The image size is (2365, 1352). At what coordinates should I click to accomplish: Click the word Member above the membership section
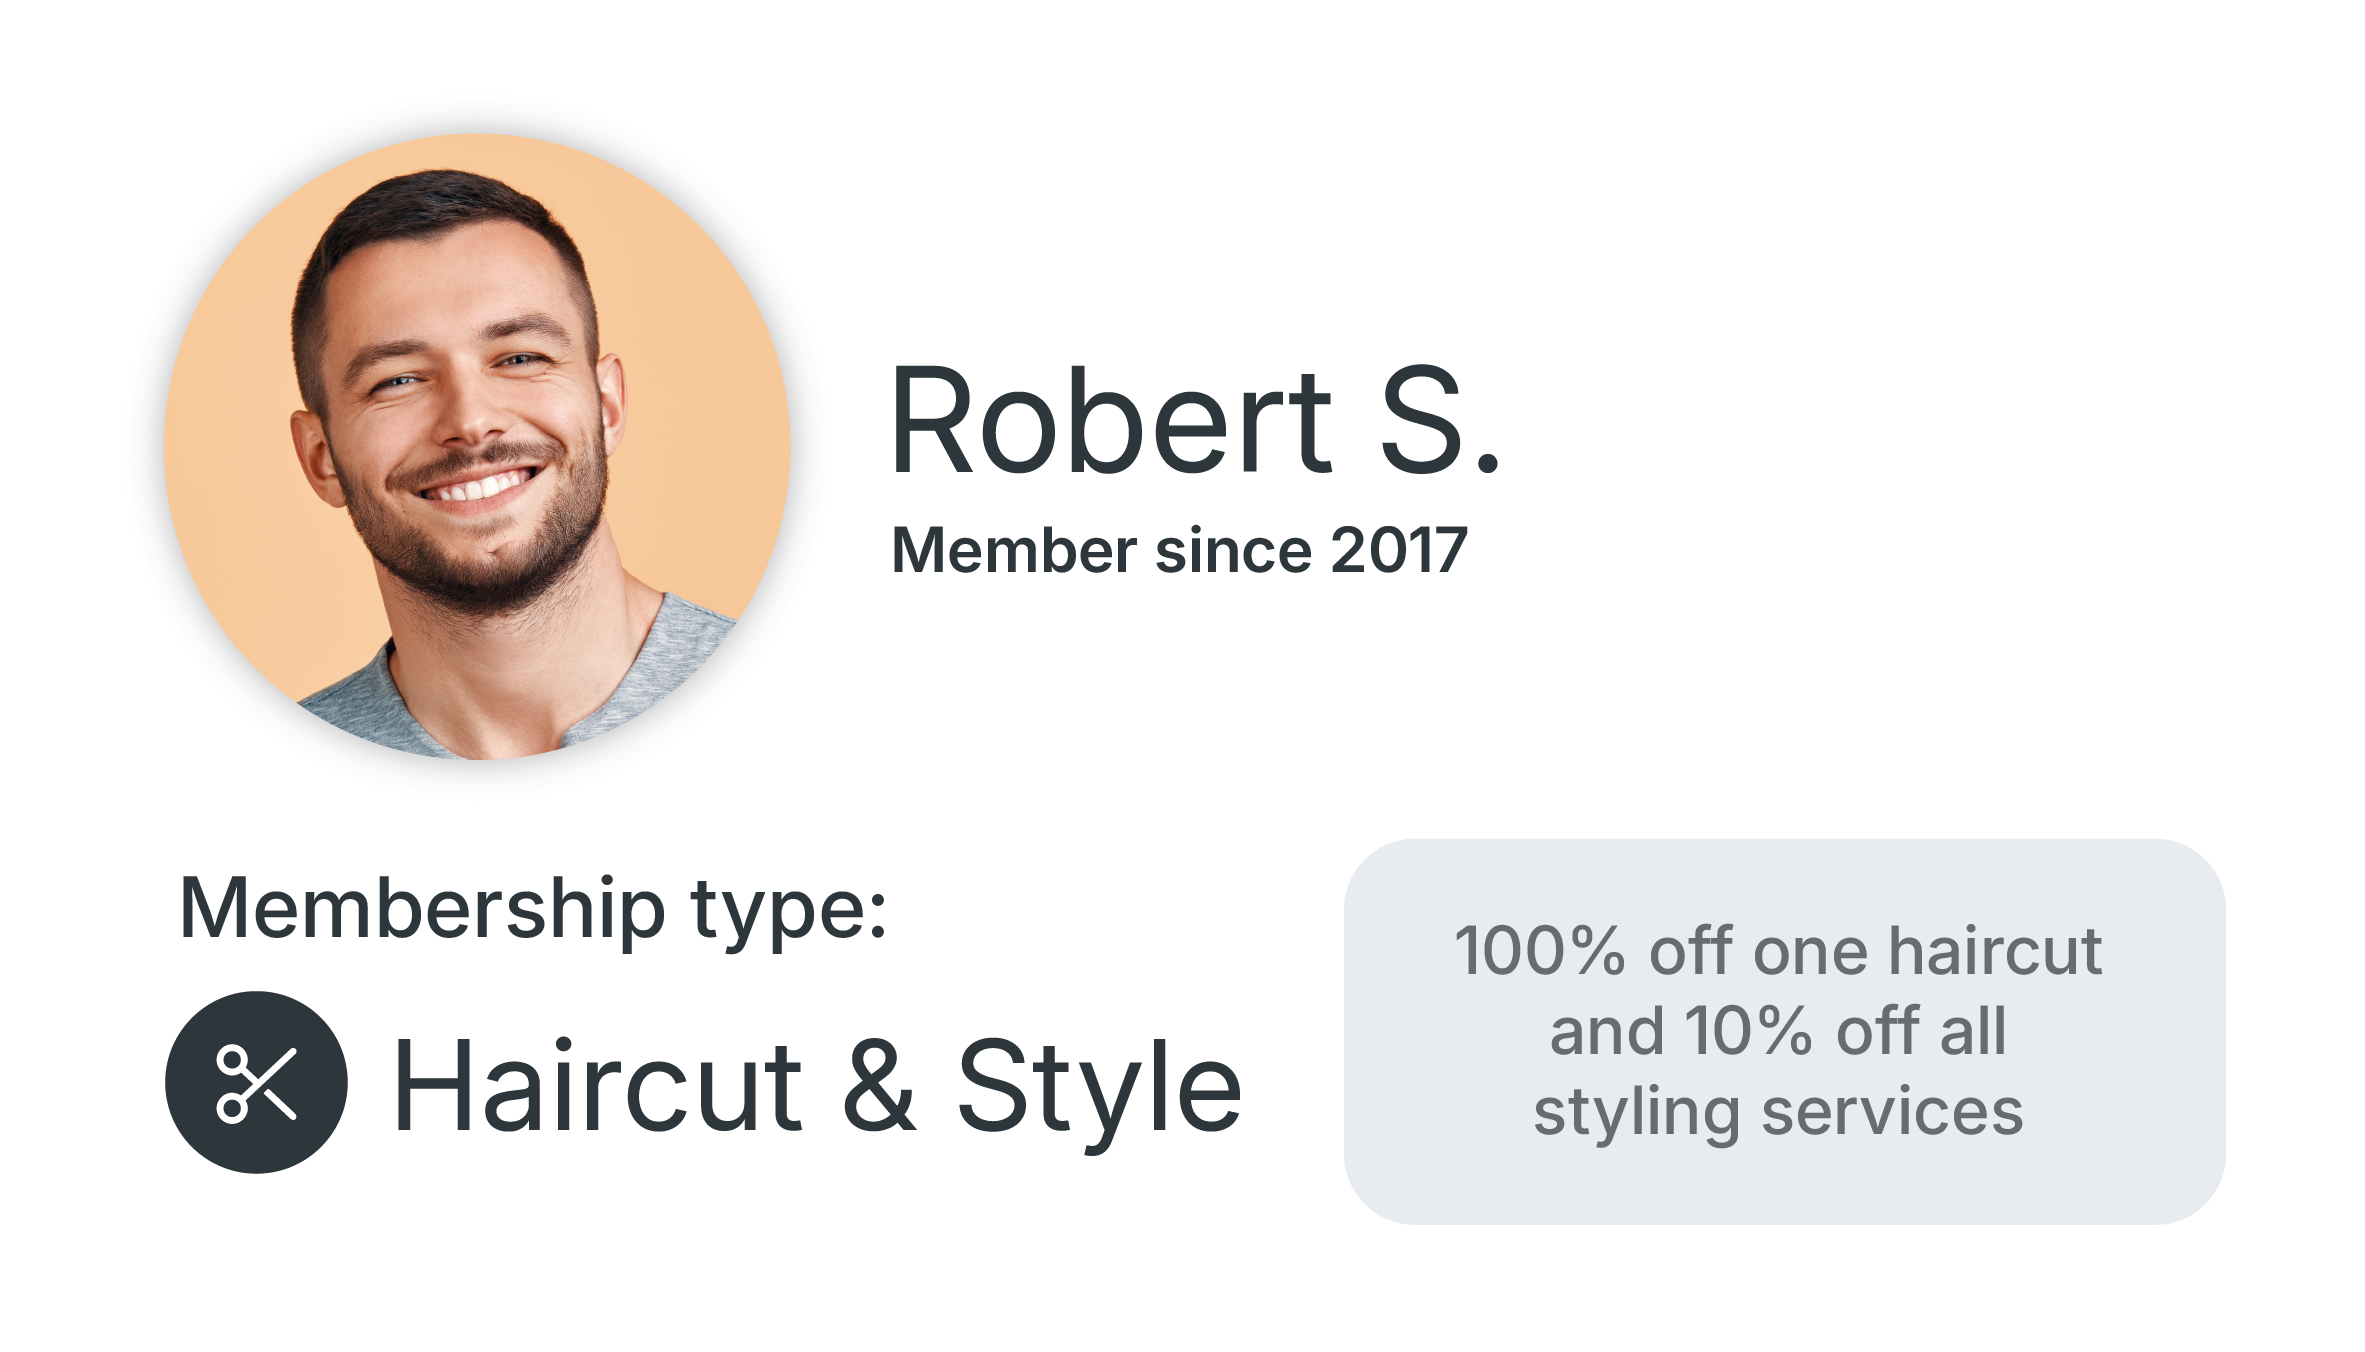tap(1014, 551)
